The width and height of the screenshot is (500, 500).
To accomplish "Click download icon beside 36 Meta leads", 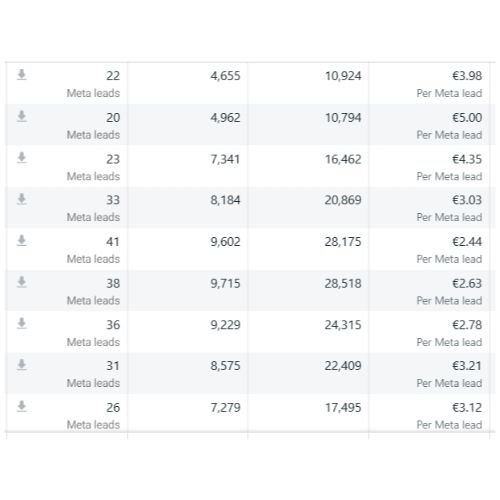I will [22, 324].
